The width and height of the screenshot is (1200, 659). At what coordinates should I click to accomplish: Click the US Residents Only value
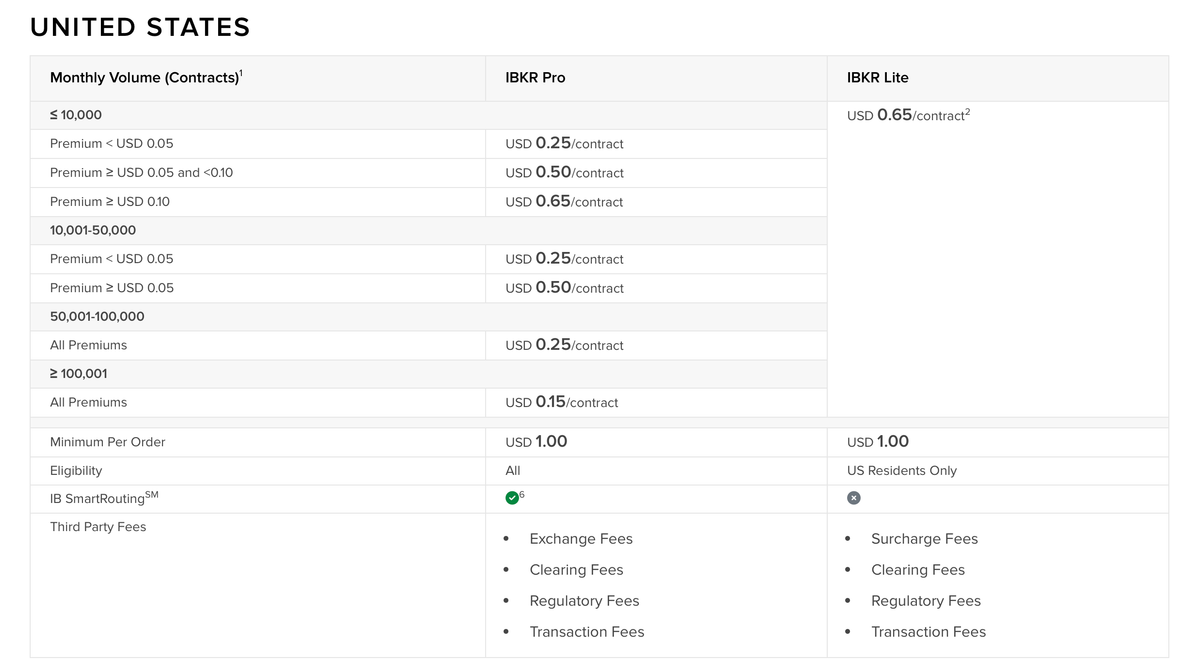click(902, 470)
